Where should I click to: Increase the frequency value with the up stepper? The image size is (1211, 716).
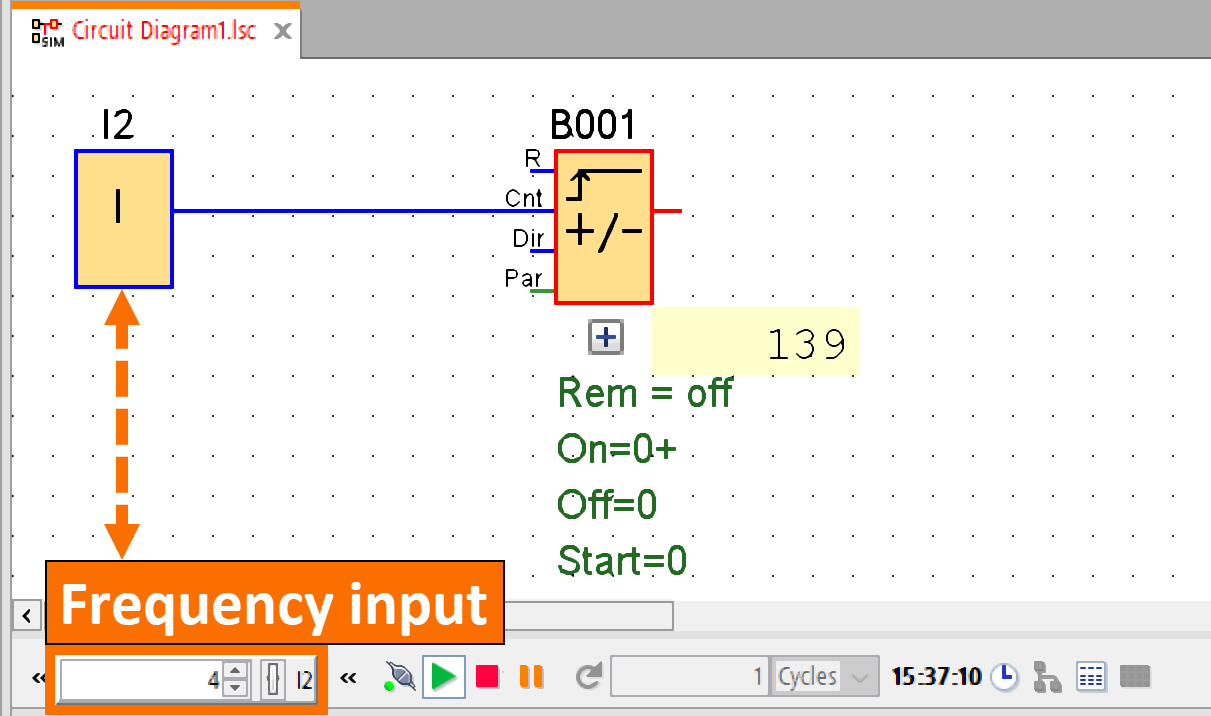235,671
